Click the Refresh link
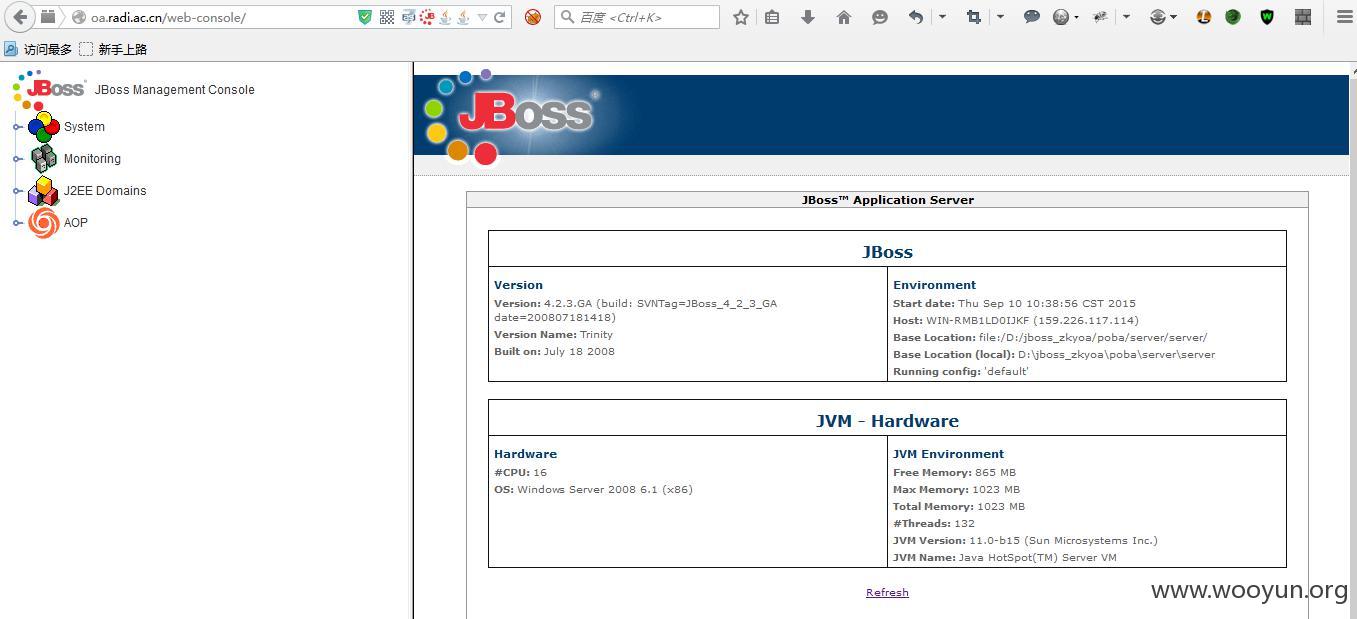Viewport: 1357px width, 619px height. coord(887,592)
